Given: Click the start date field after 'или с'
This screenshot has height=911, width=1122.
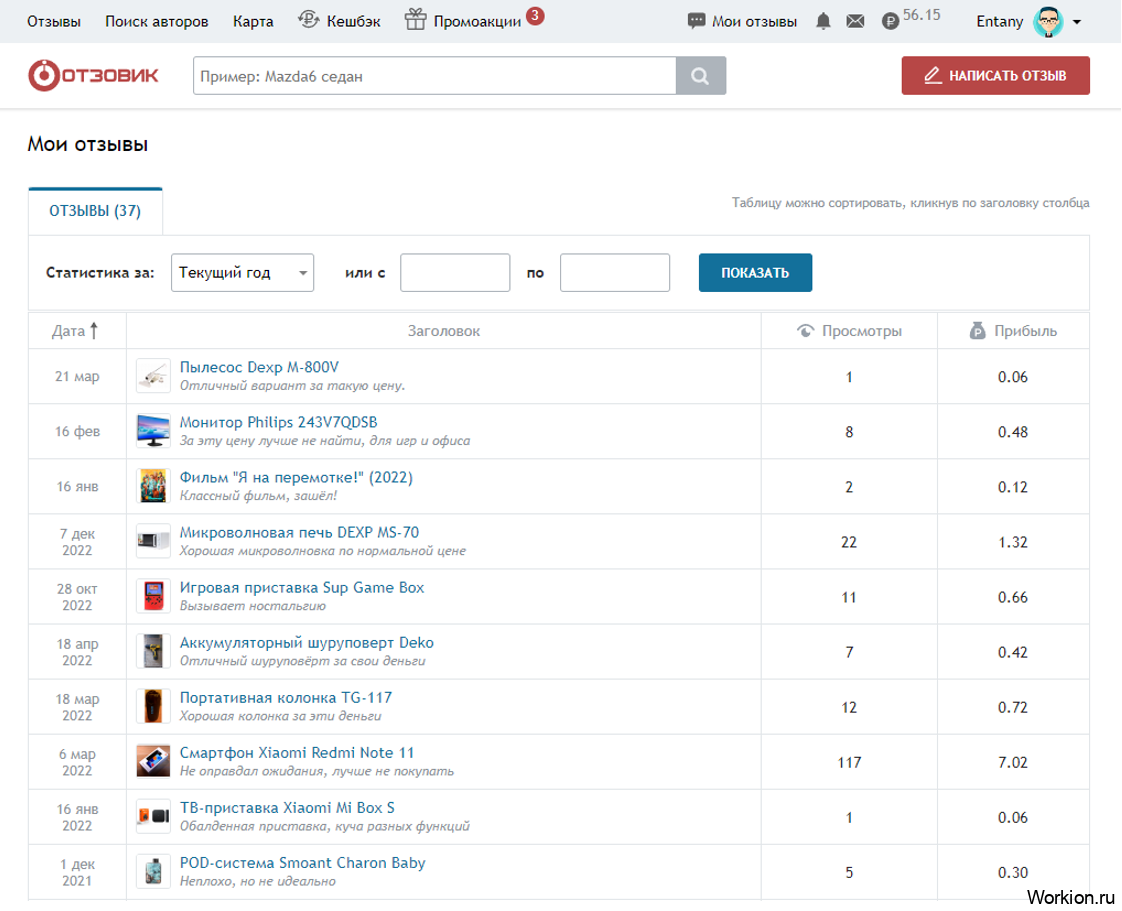Looking at the screenshot, I should pos(455,273).
